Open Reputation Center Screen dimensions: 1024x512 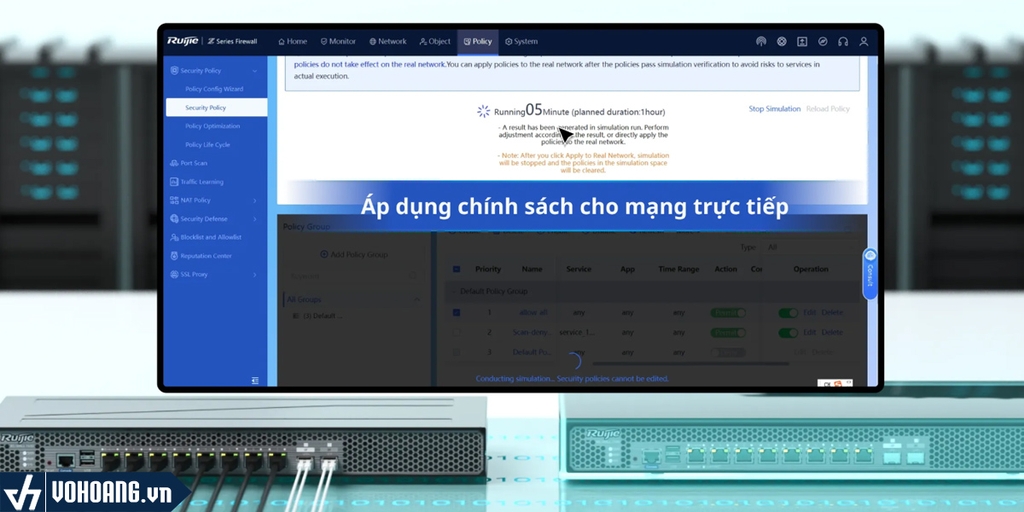tap(206, 256)
